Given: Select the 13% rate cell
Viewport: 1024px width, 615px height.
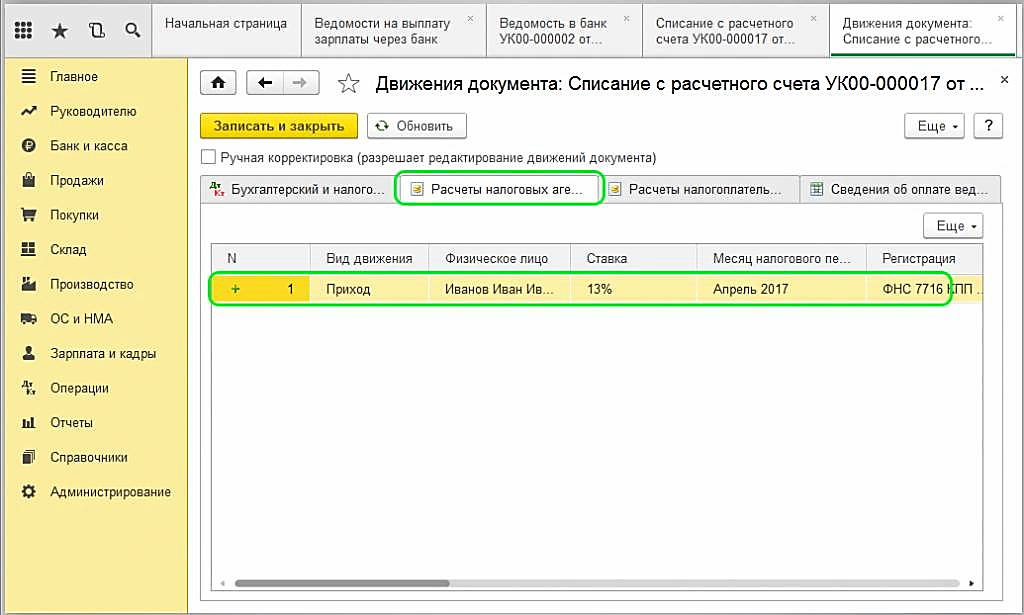Looking at the screenshot, I should [633, 289].
